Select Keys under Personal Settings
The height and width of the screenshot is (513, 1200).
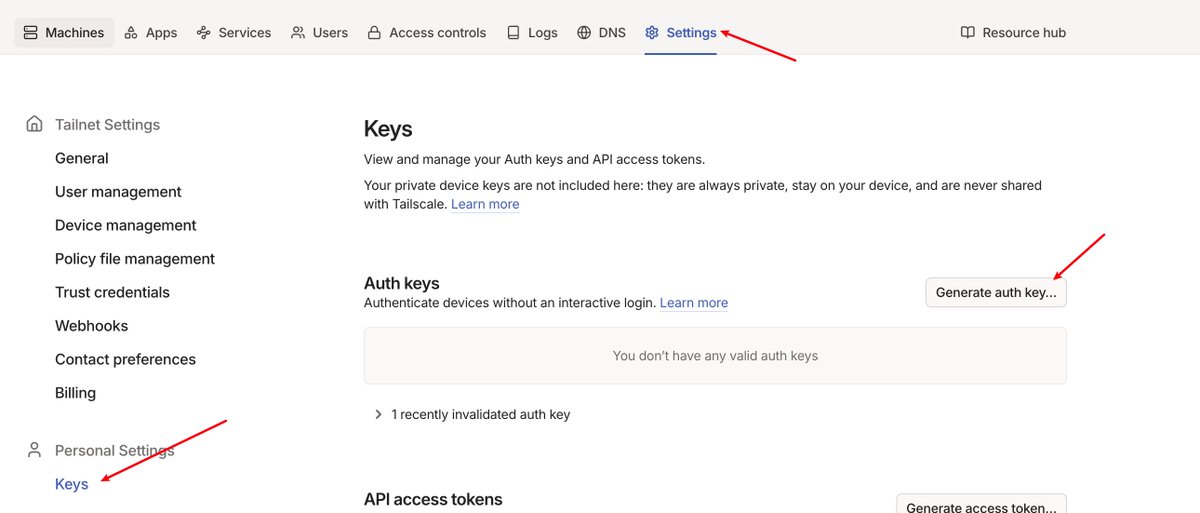click(72, 484)
